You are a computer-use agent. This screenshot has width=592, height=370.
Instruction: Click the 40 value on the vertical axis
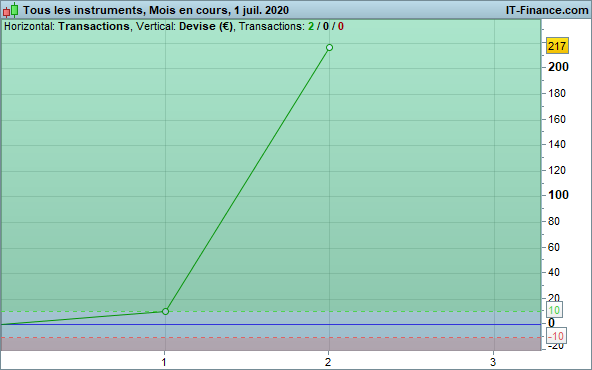[554, 272]
